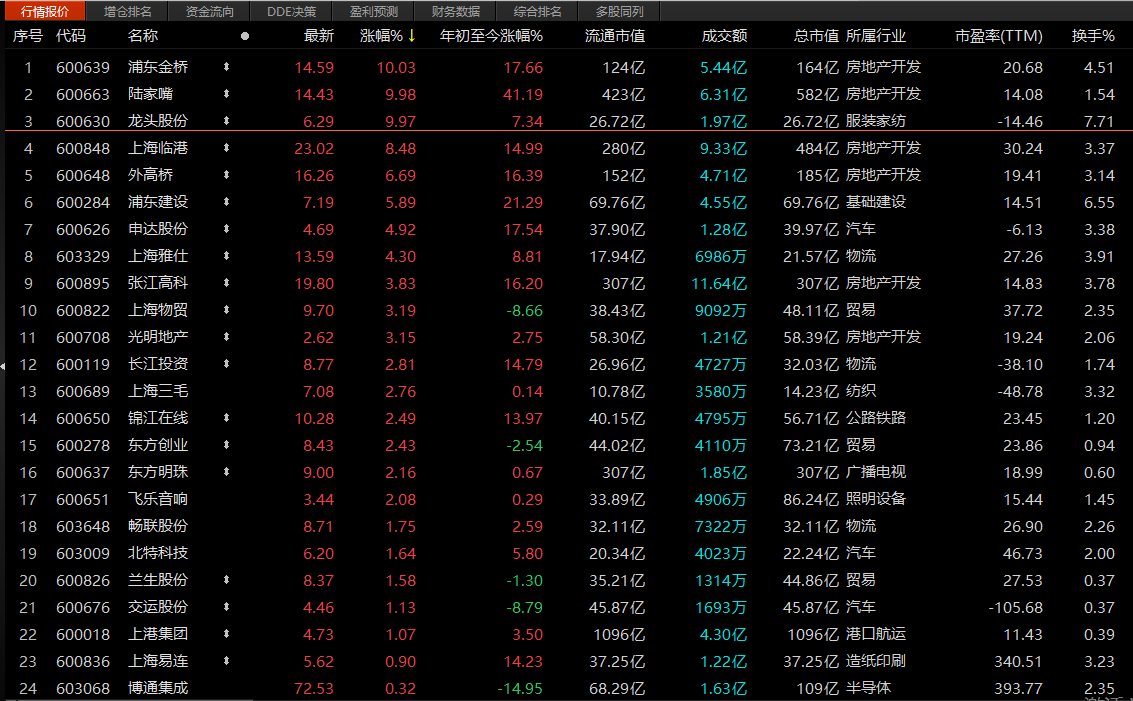Open the 多股同列 tab

[x=619, y=12]
